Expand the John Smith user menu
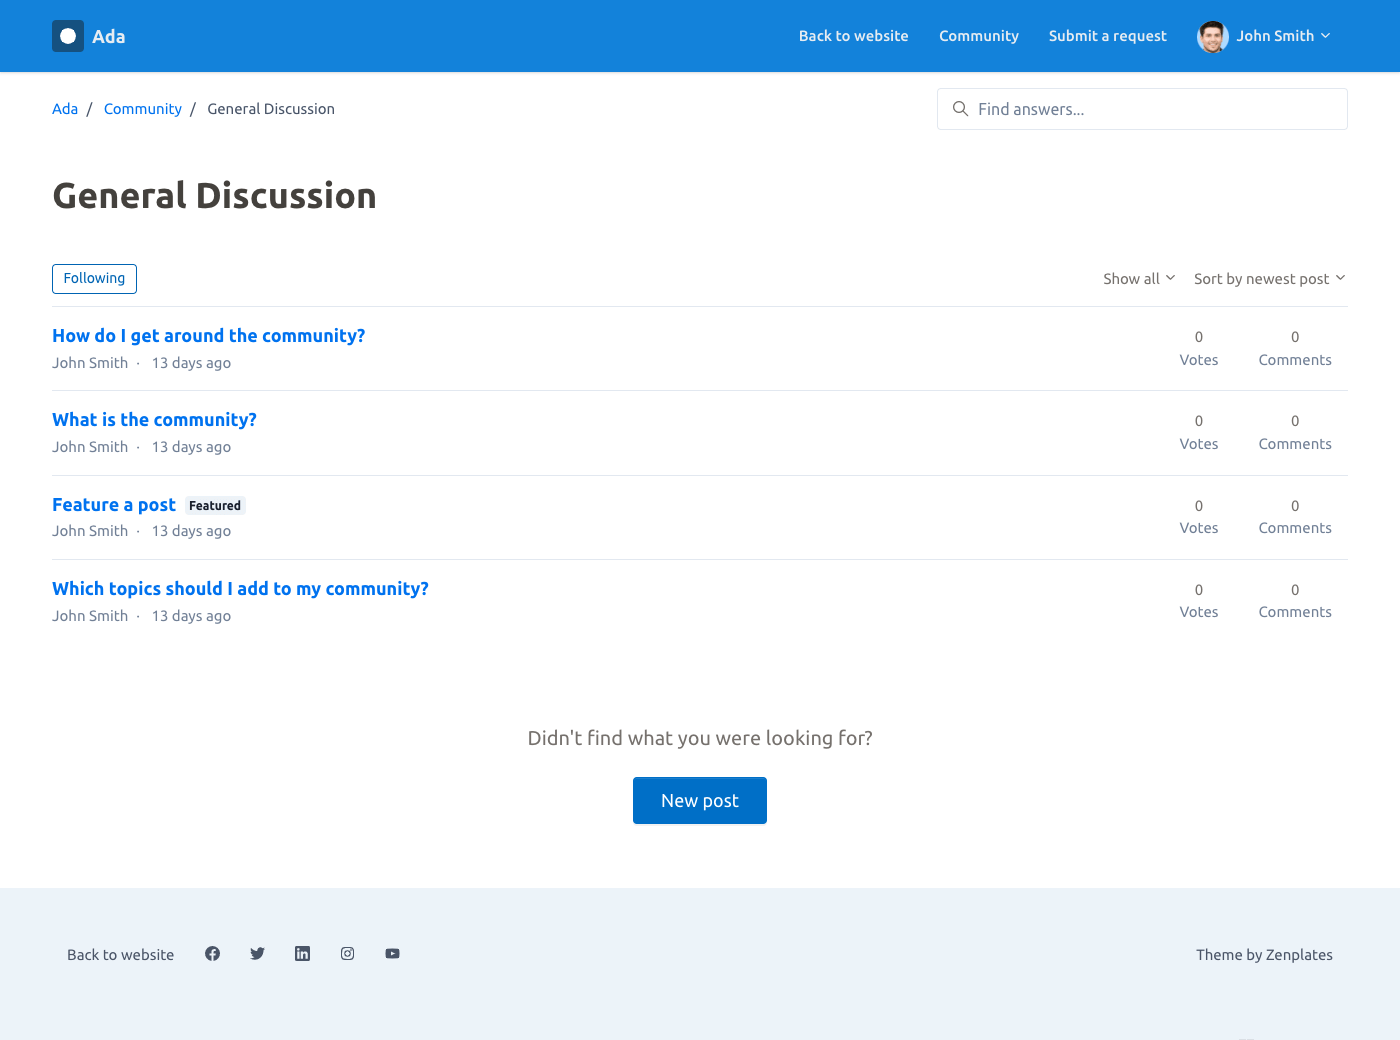1400x1040 pixels. [1282, 36]
